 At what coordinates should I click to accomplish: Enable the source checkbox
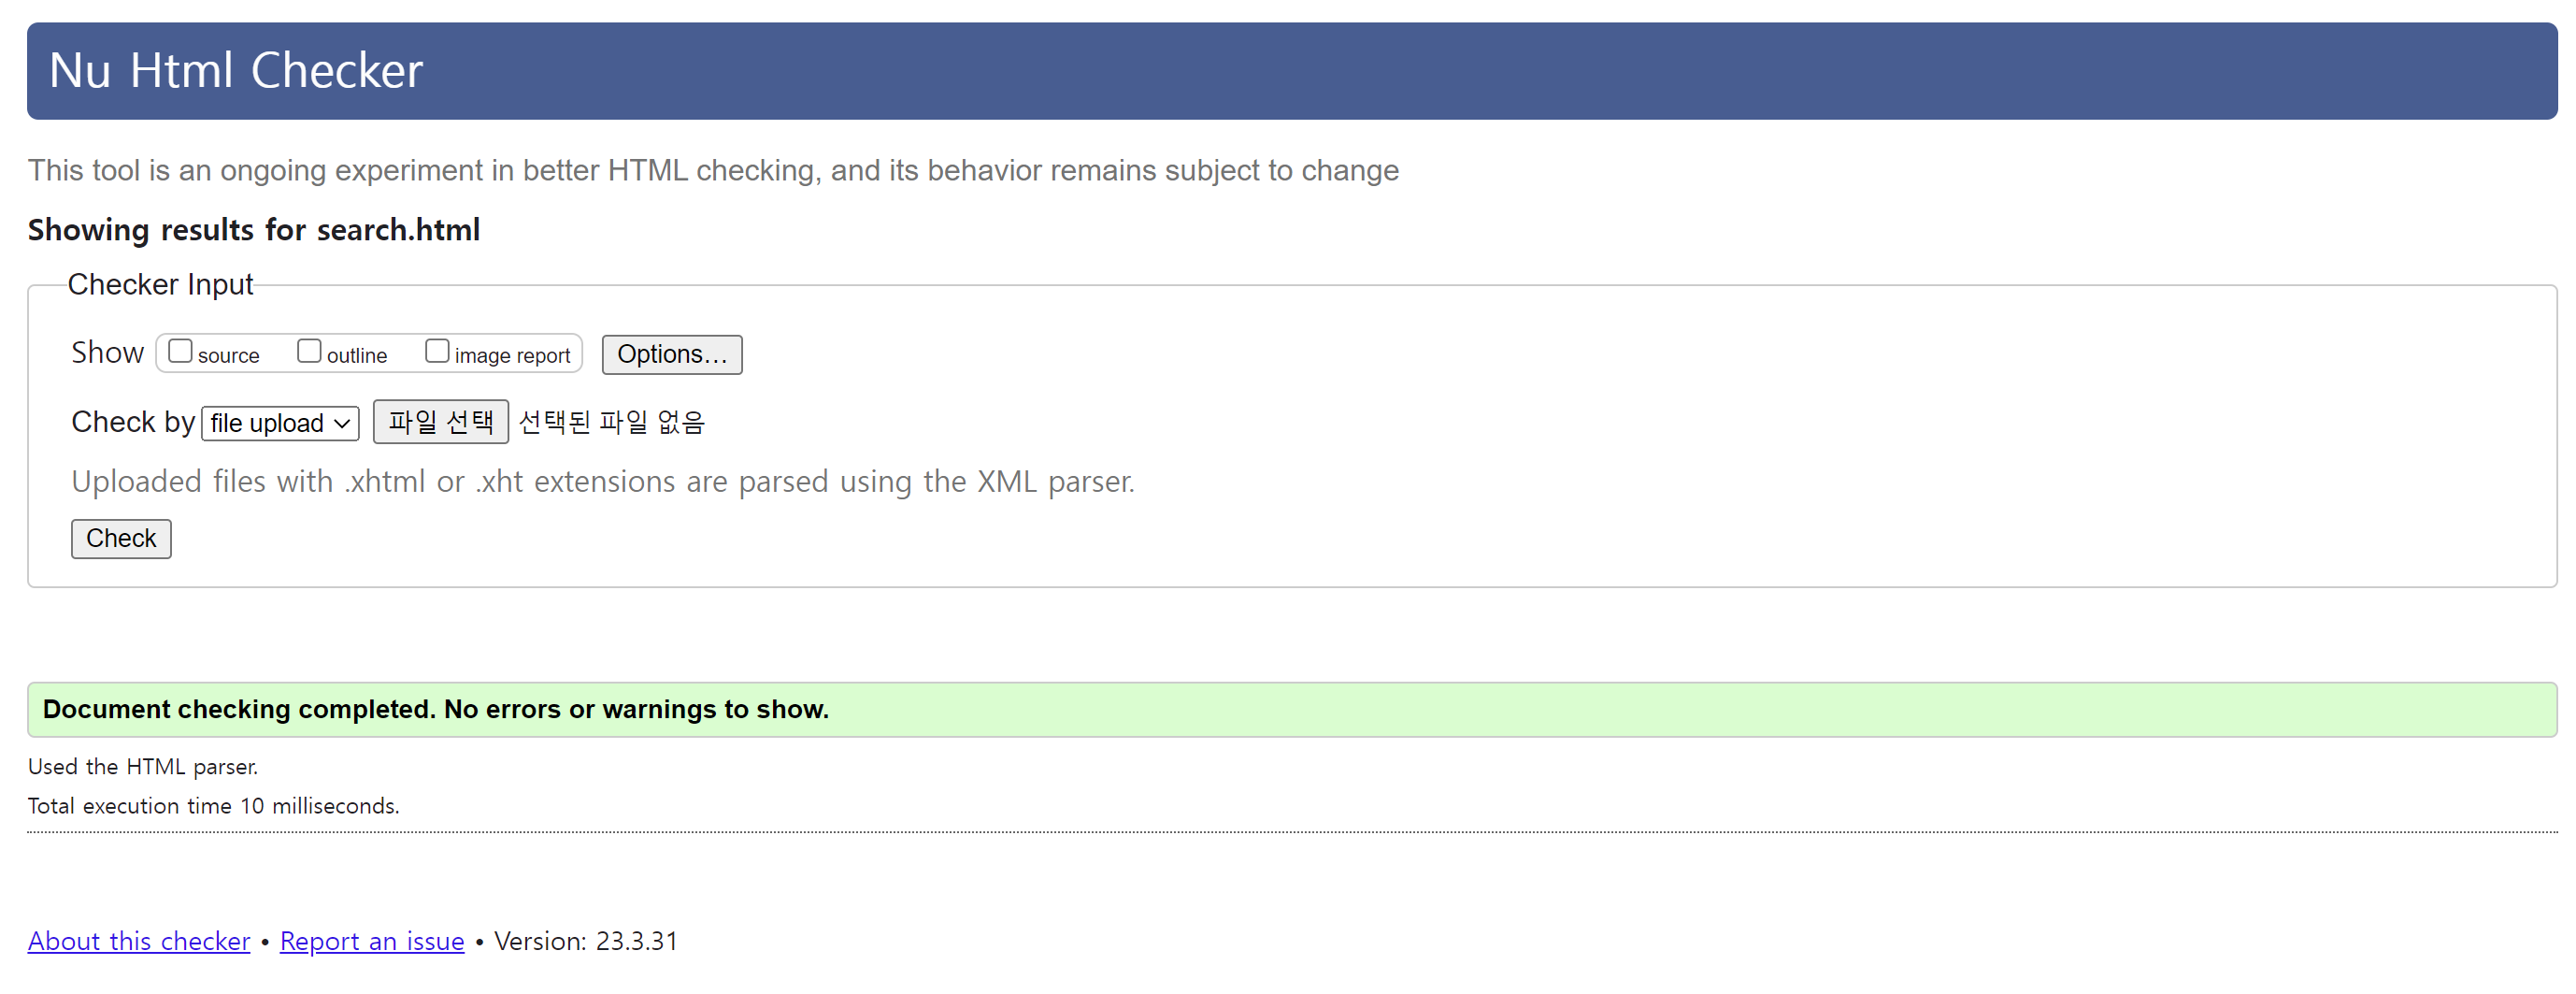[180, 351]
